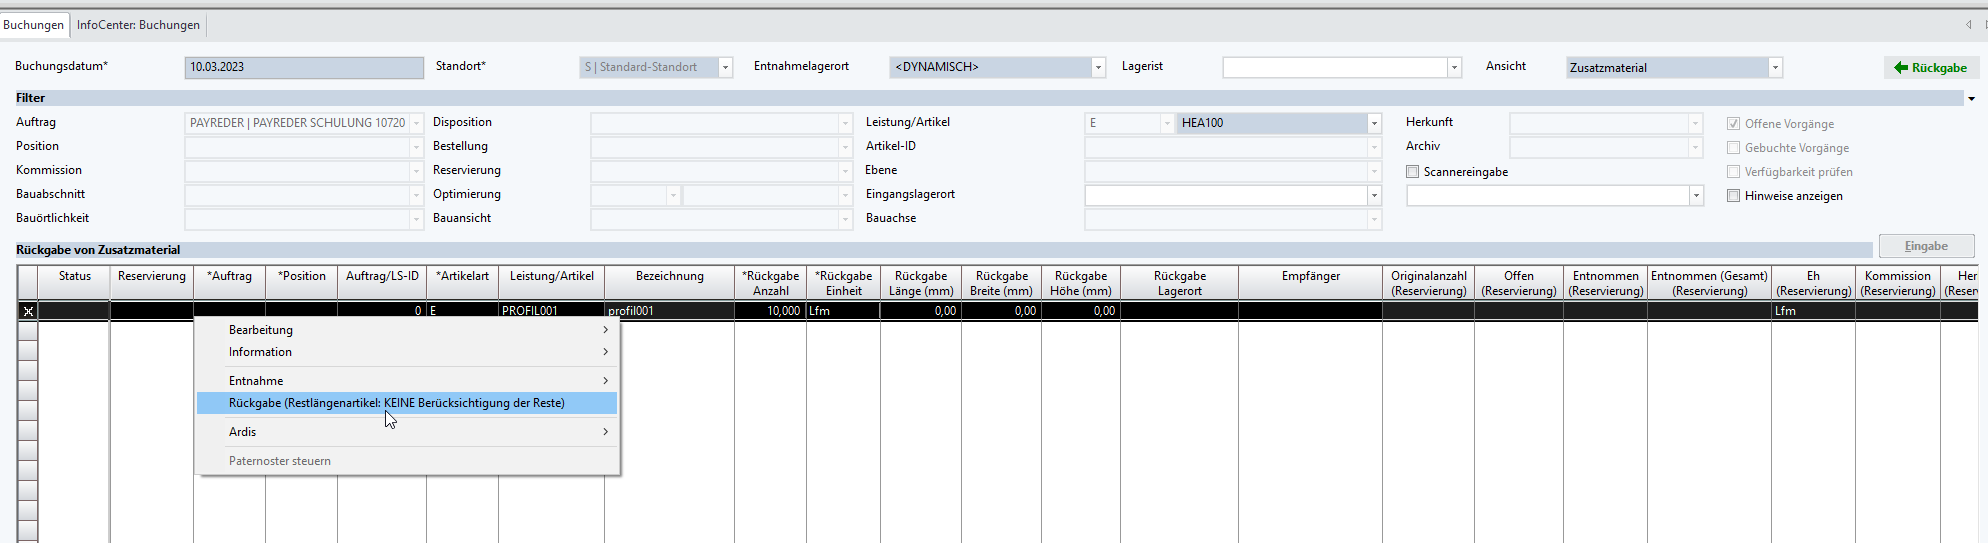The image size is (1988, 543).
Task: Open the Leistung/Artikel HEA100 dropdown
Action: click(1374, 123)
